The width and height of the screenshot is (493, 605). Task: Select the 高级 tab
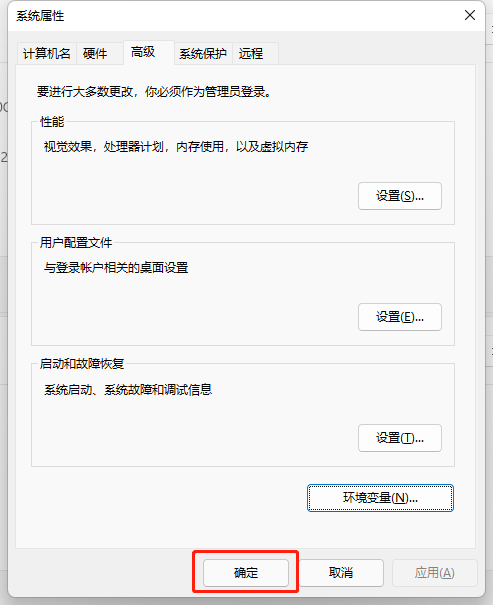(149, 52)
